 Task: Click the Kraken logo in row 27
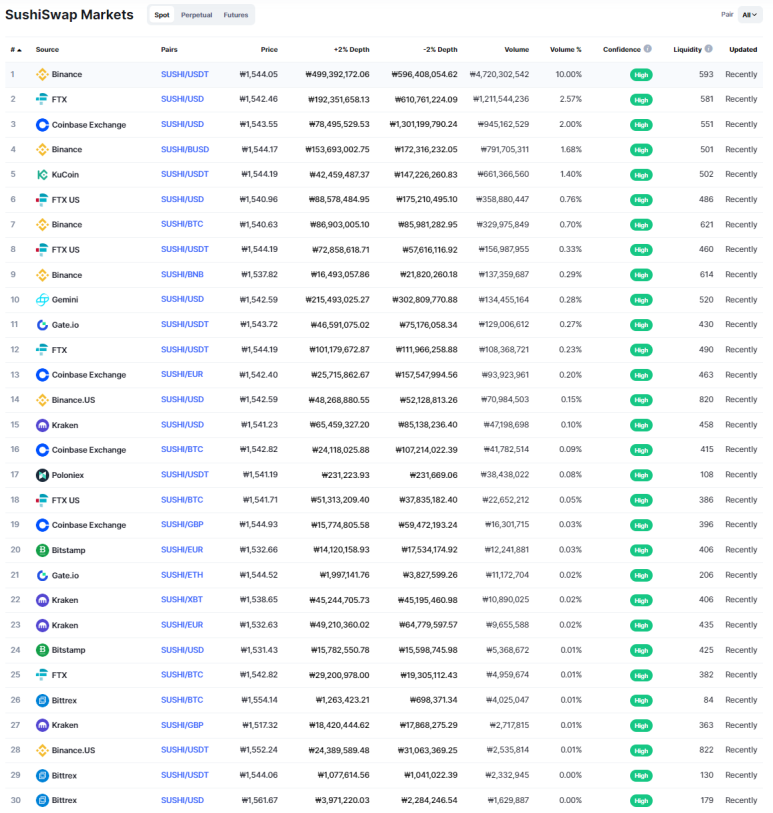42,725
